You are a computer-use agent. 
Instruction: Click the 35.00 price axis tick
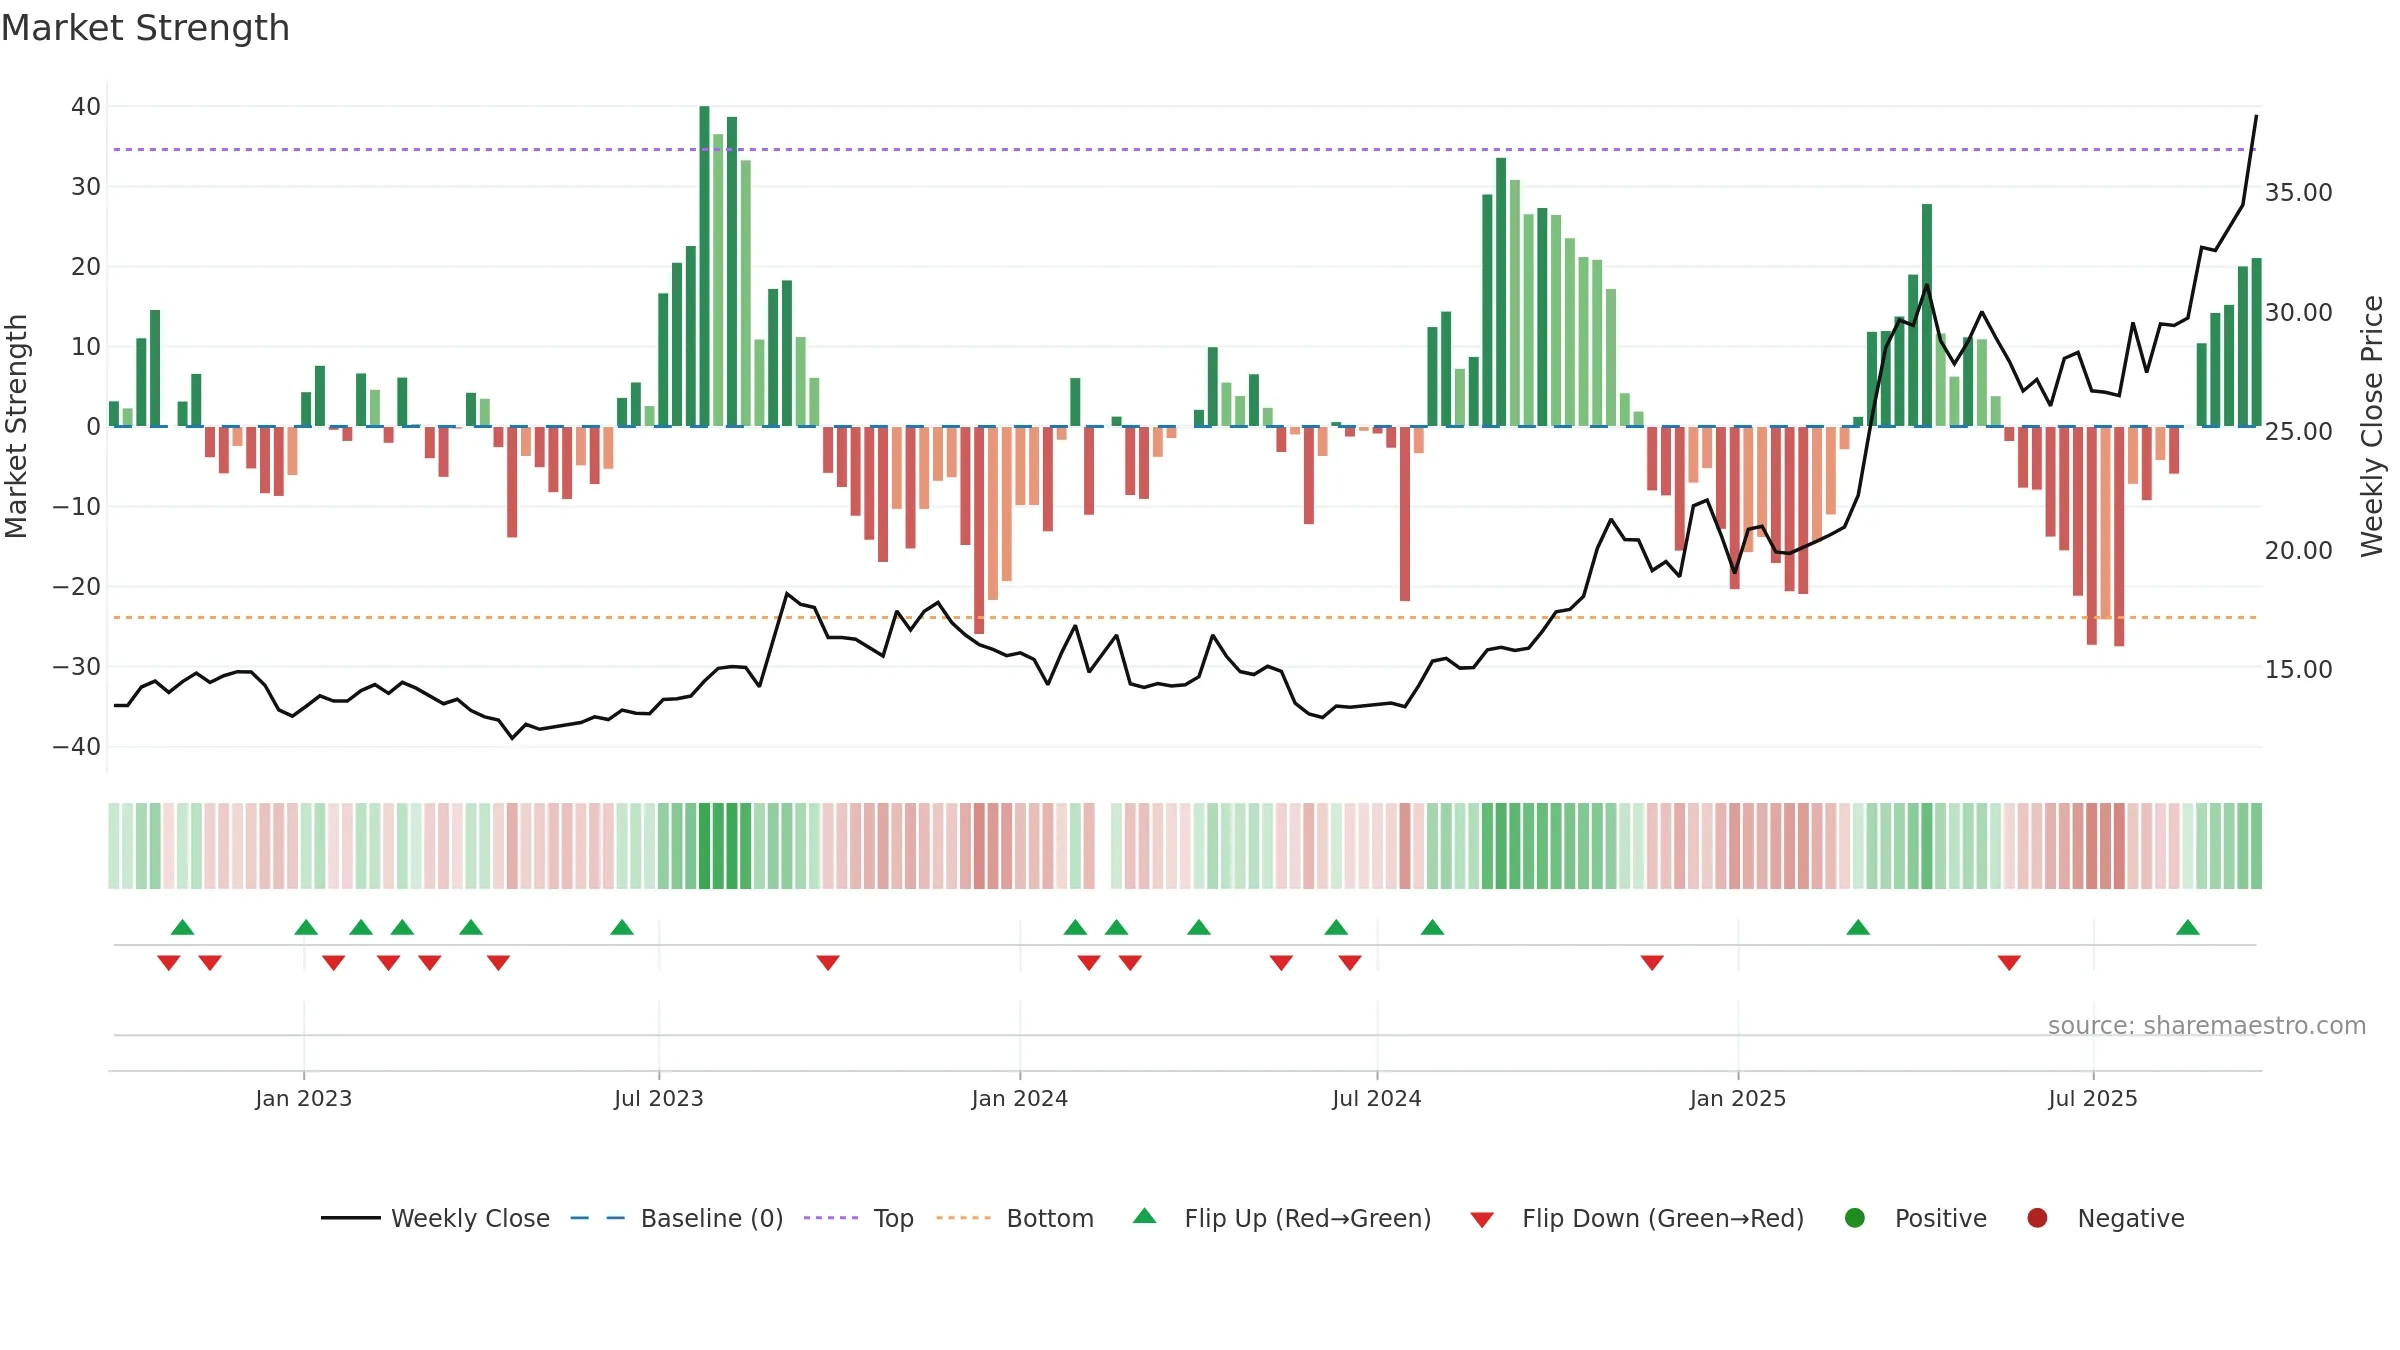click(2298, 193)
